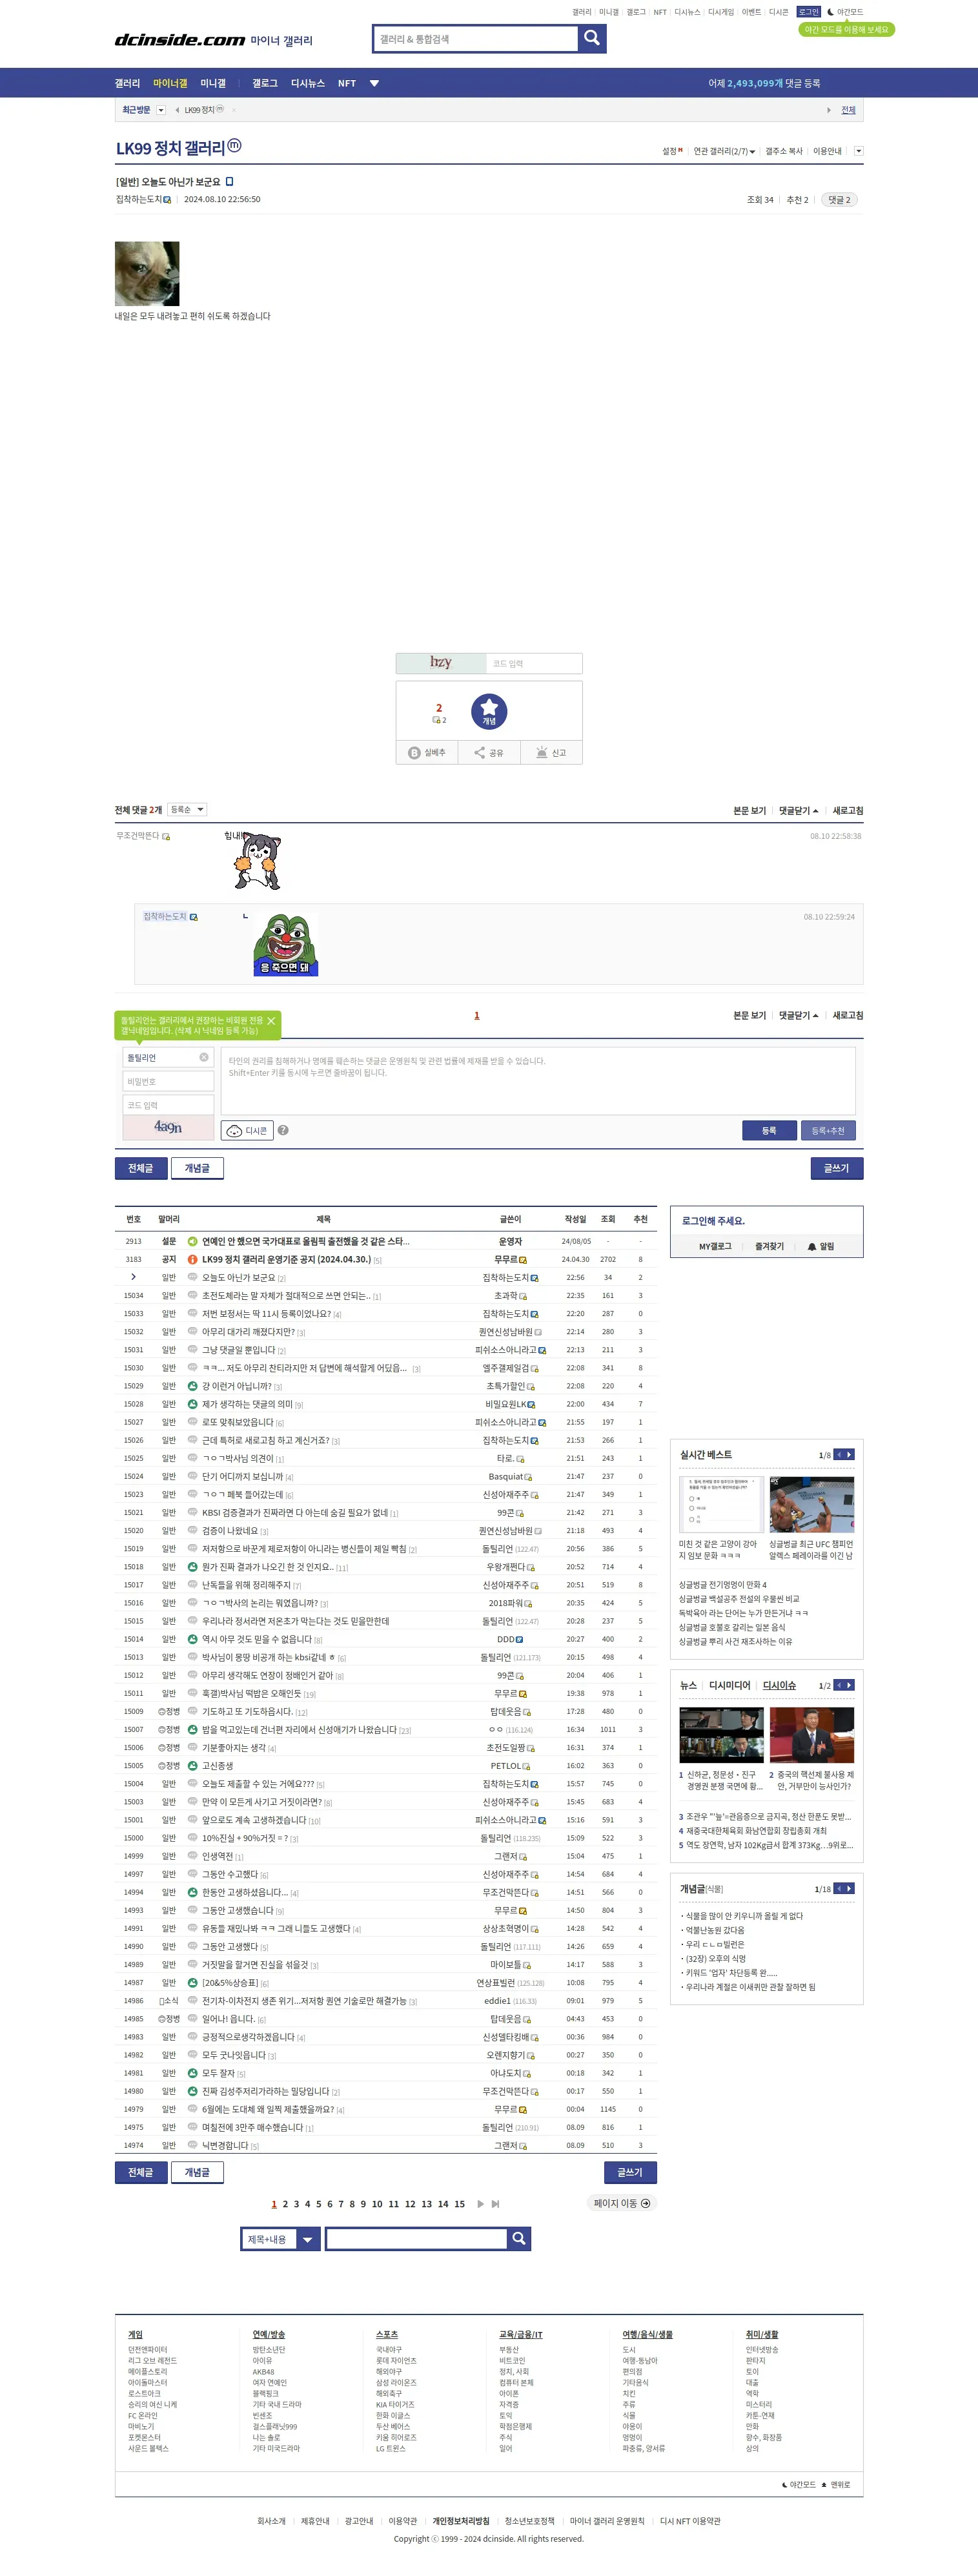The width and height of the screenshot is (978, 2576).
Task: Expand the navigation bar down-arrow menu
Action: click(x=374, y=83)
